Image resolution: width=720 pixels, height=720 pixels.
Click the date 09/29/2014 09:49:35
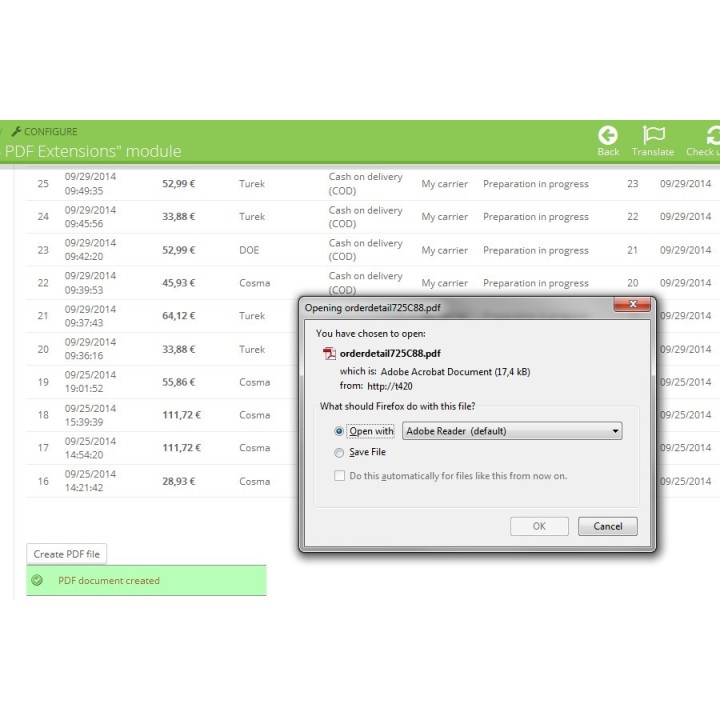click(90, 184)
